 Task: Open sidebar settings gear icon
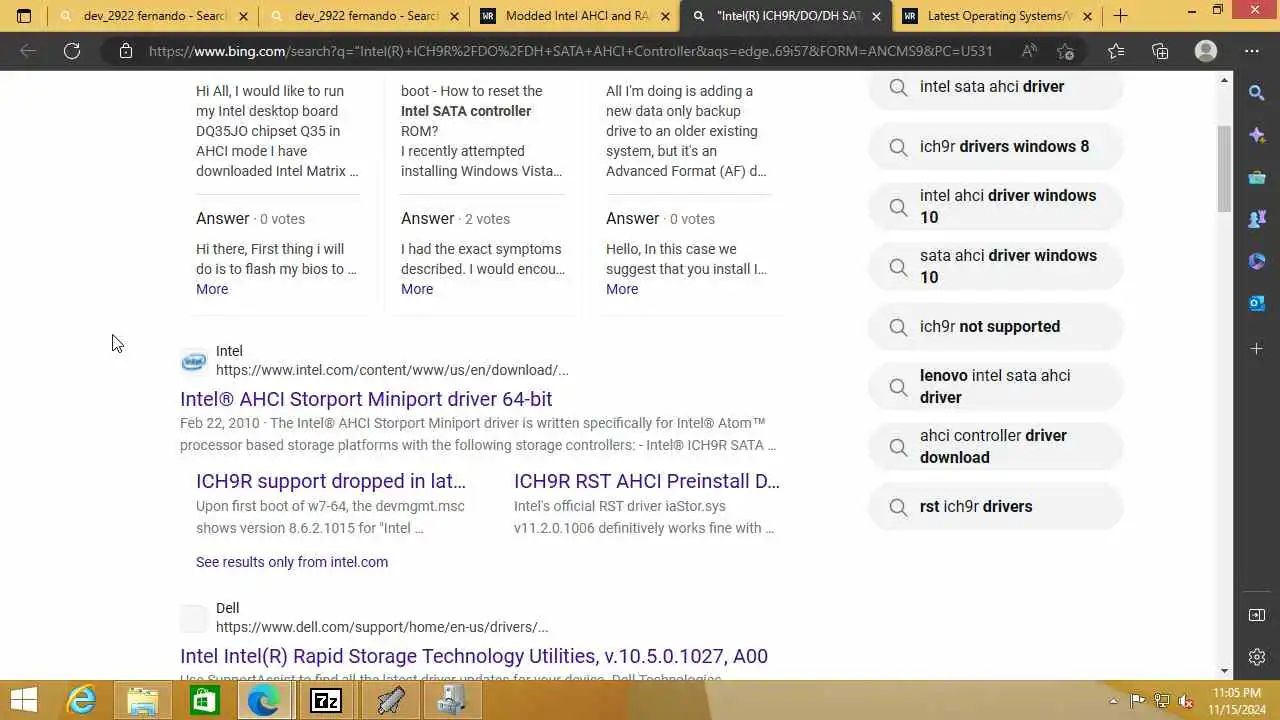click(x=1257, y=657)
